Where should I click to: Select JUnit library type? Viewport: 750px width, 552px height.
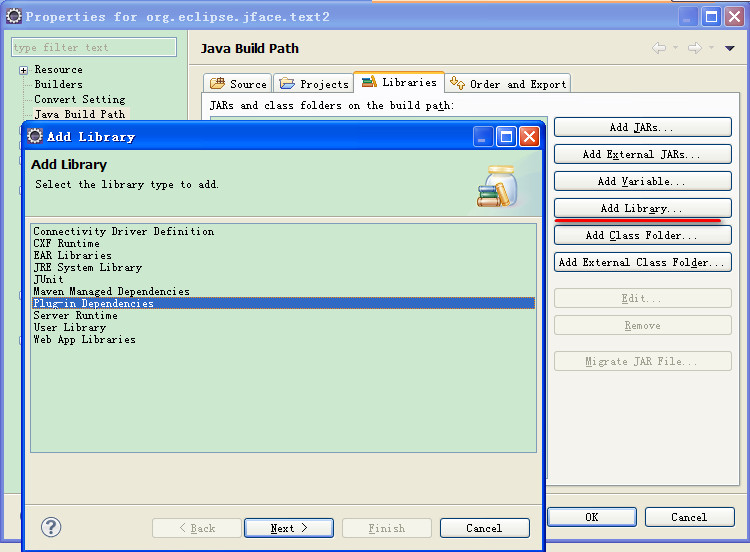[283, 279]
